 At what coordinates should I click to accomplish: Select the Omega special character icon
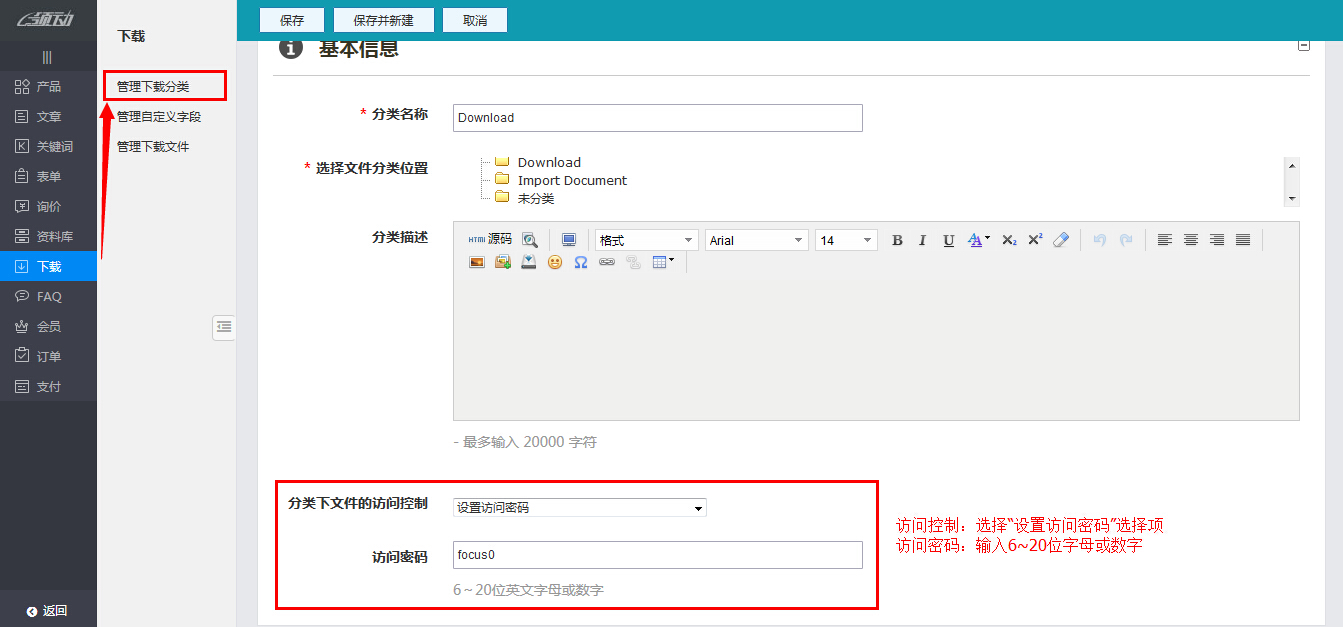coord(580,262)
